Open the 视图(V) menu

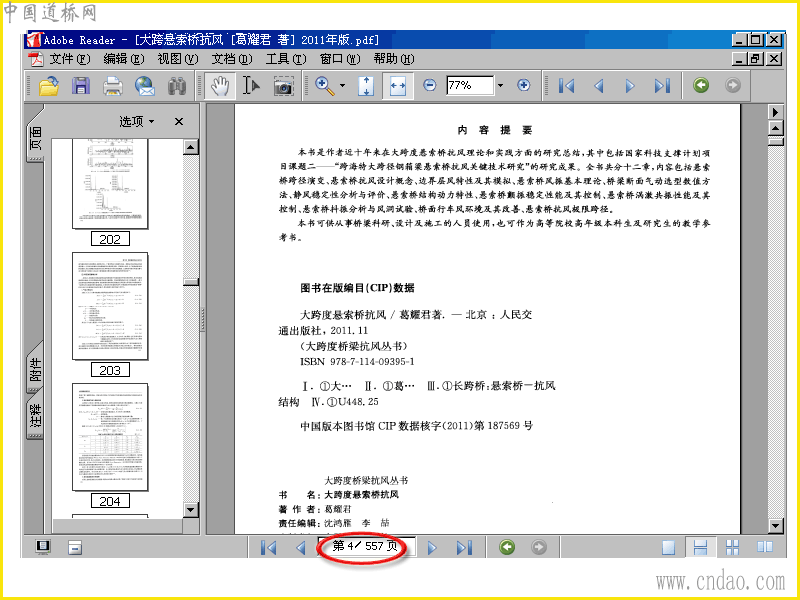click(x=178, y=59)
